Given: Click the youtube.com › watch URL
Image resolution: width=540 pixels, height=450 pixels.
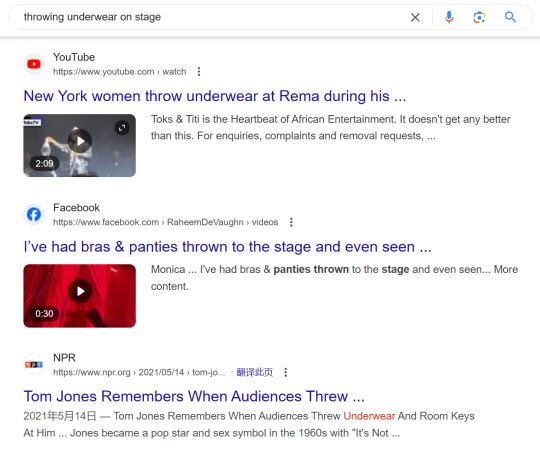Looking at the screenshot, I should click(x=120, y=72).
